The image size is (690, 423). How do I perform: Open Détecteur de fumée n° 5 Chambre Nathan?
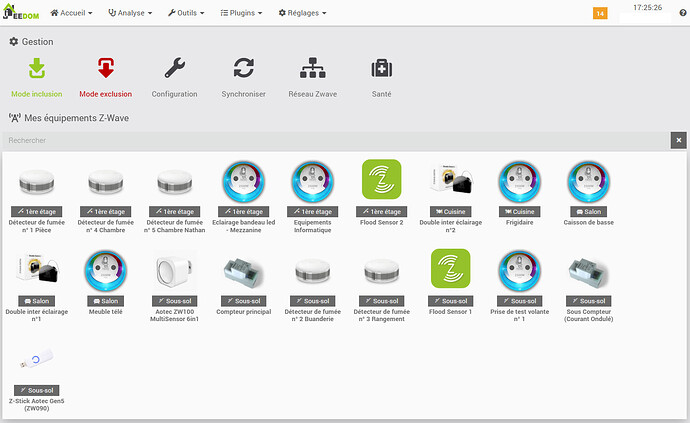pos(175,182)
